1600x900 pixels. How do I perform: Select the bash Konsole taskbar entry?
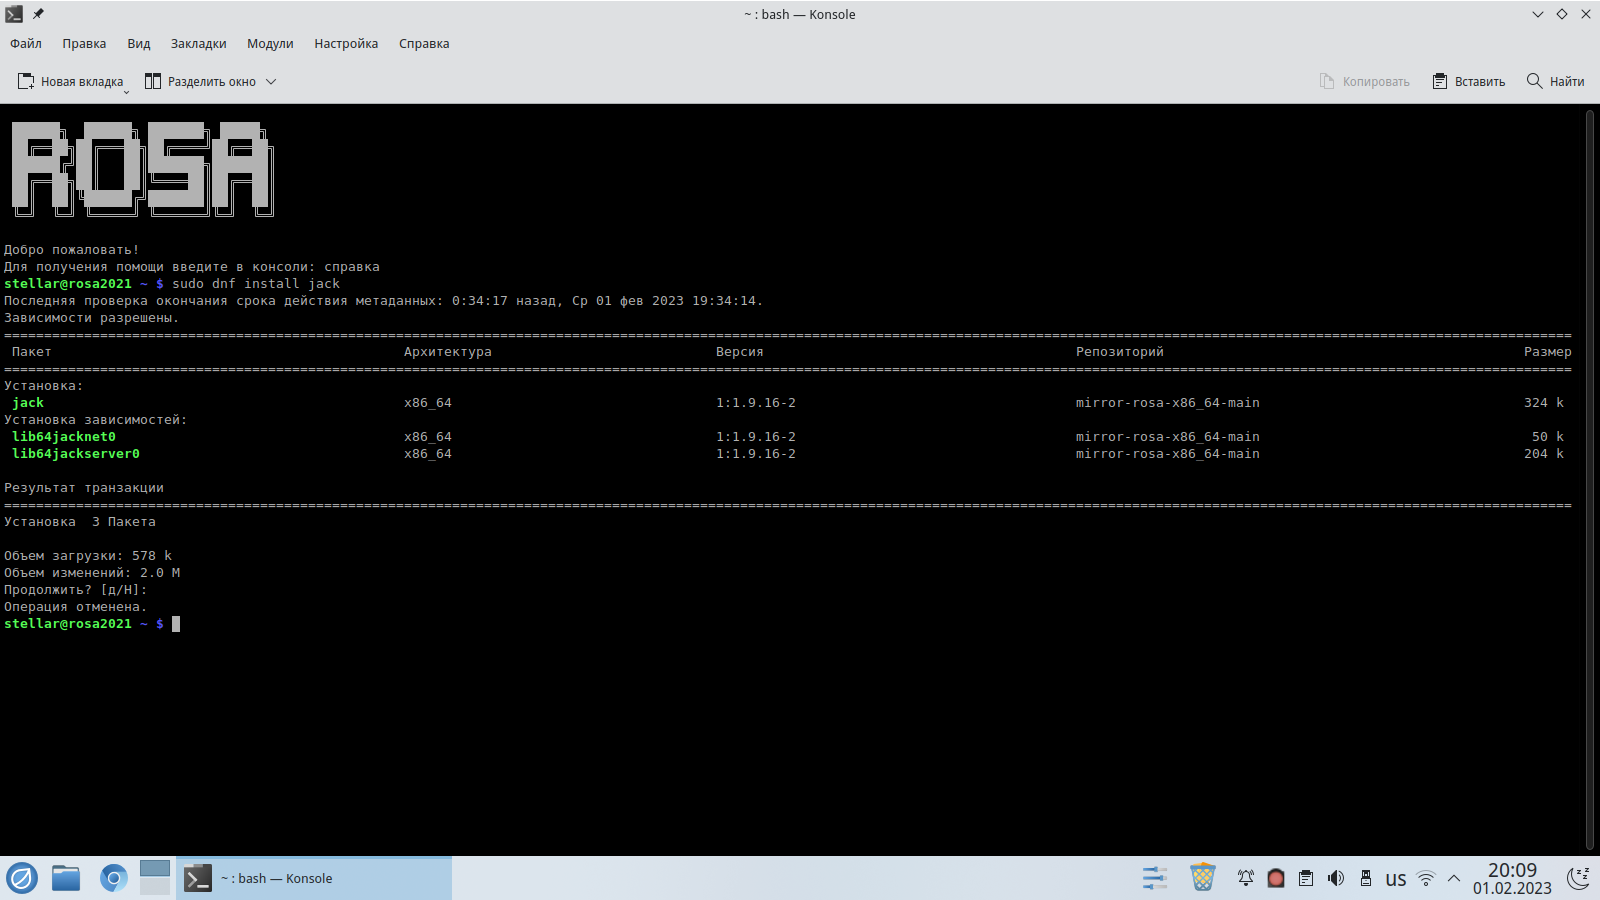[314, 878]
